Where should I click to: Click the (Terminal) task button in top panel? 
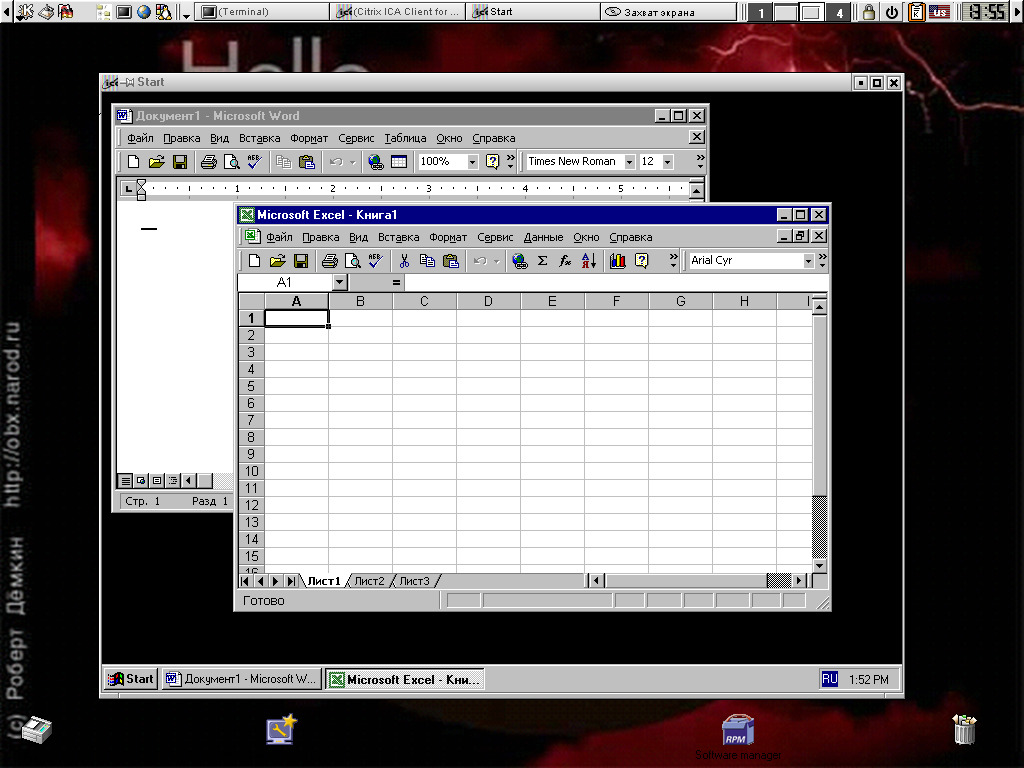(x=262, y=12)
